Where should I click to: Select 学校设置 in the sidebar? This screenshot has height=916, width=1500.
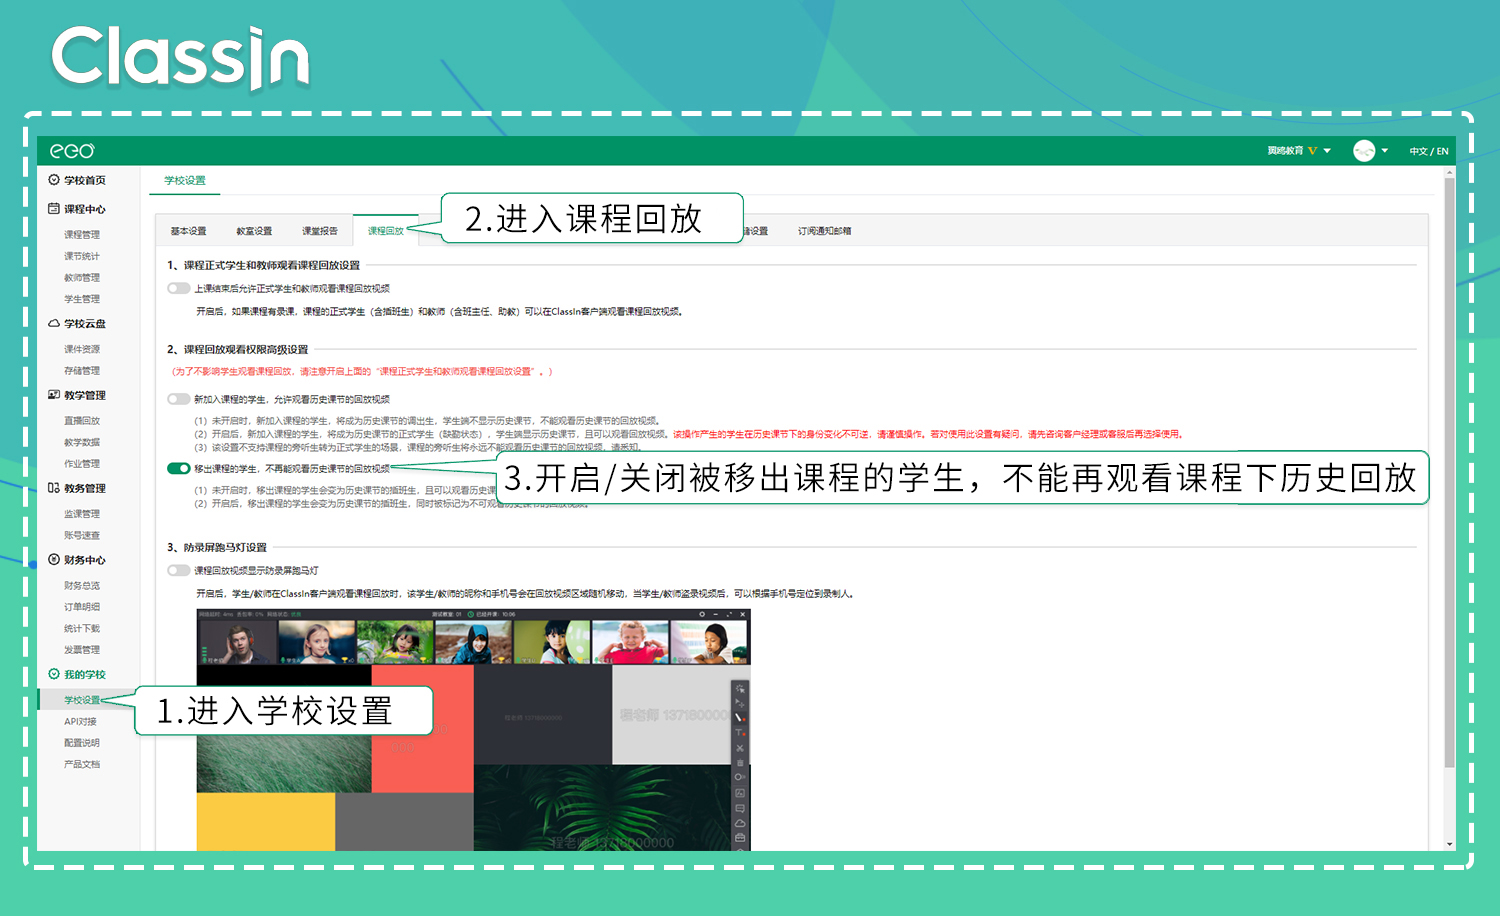click(x=82, y=700)
